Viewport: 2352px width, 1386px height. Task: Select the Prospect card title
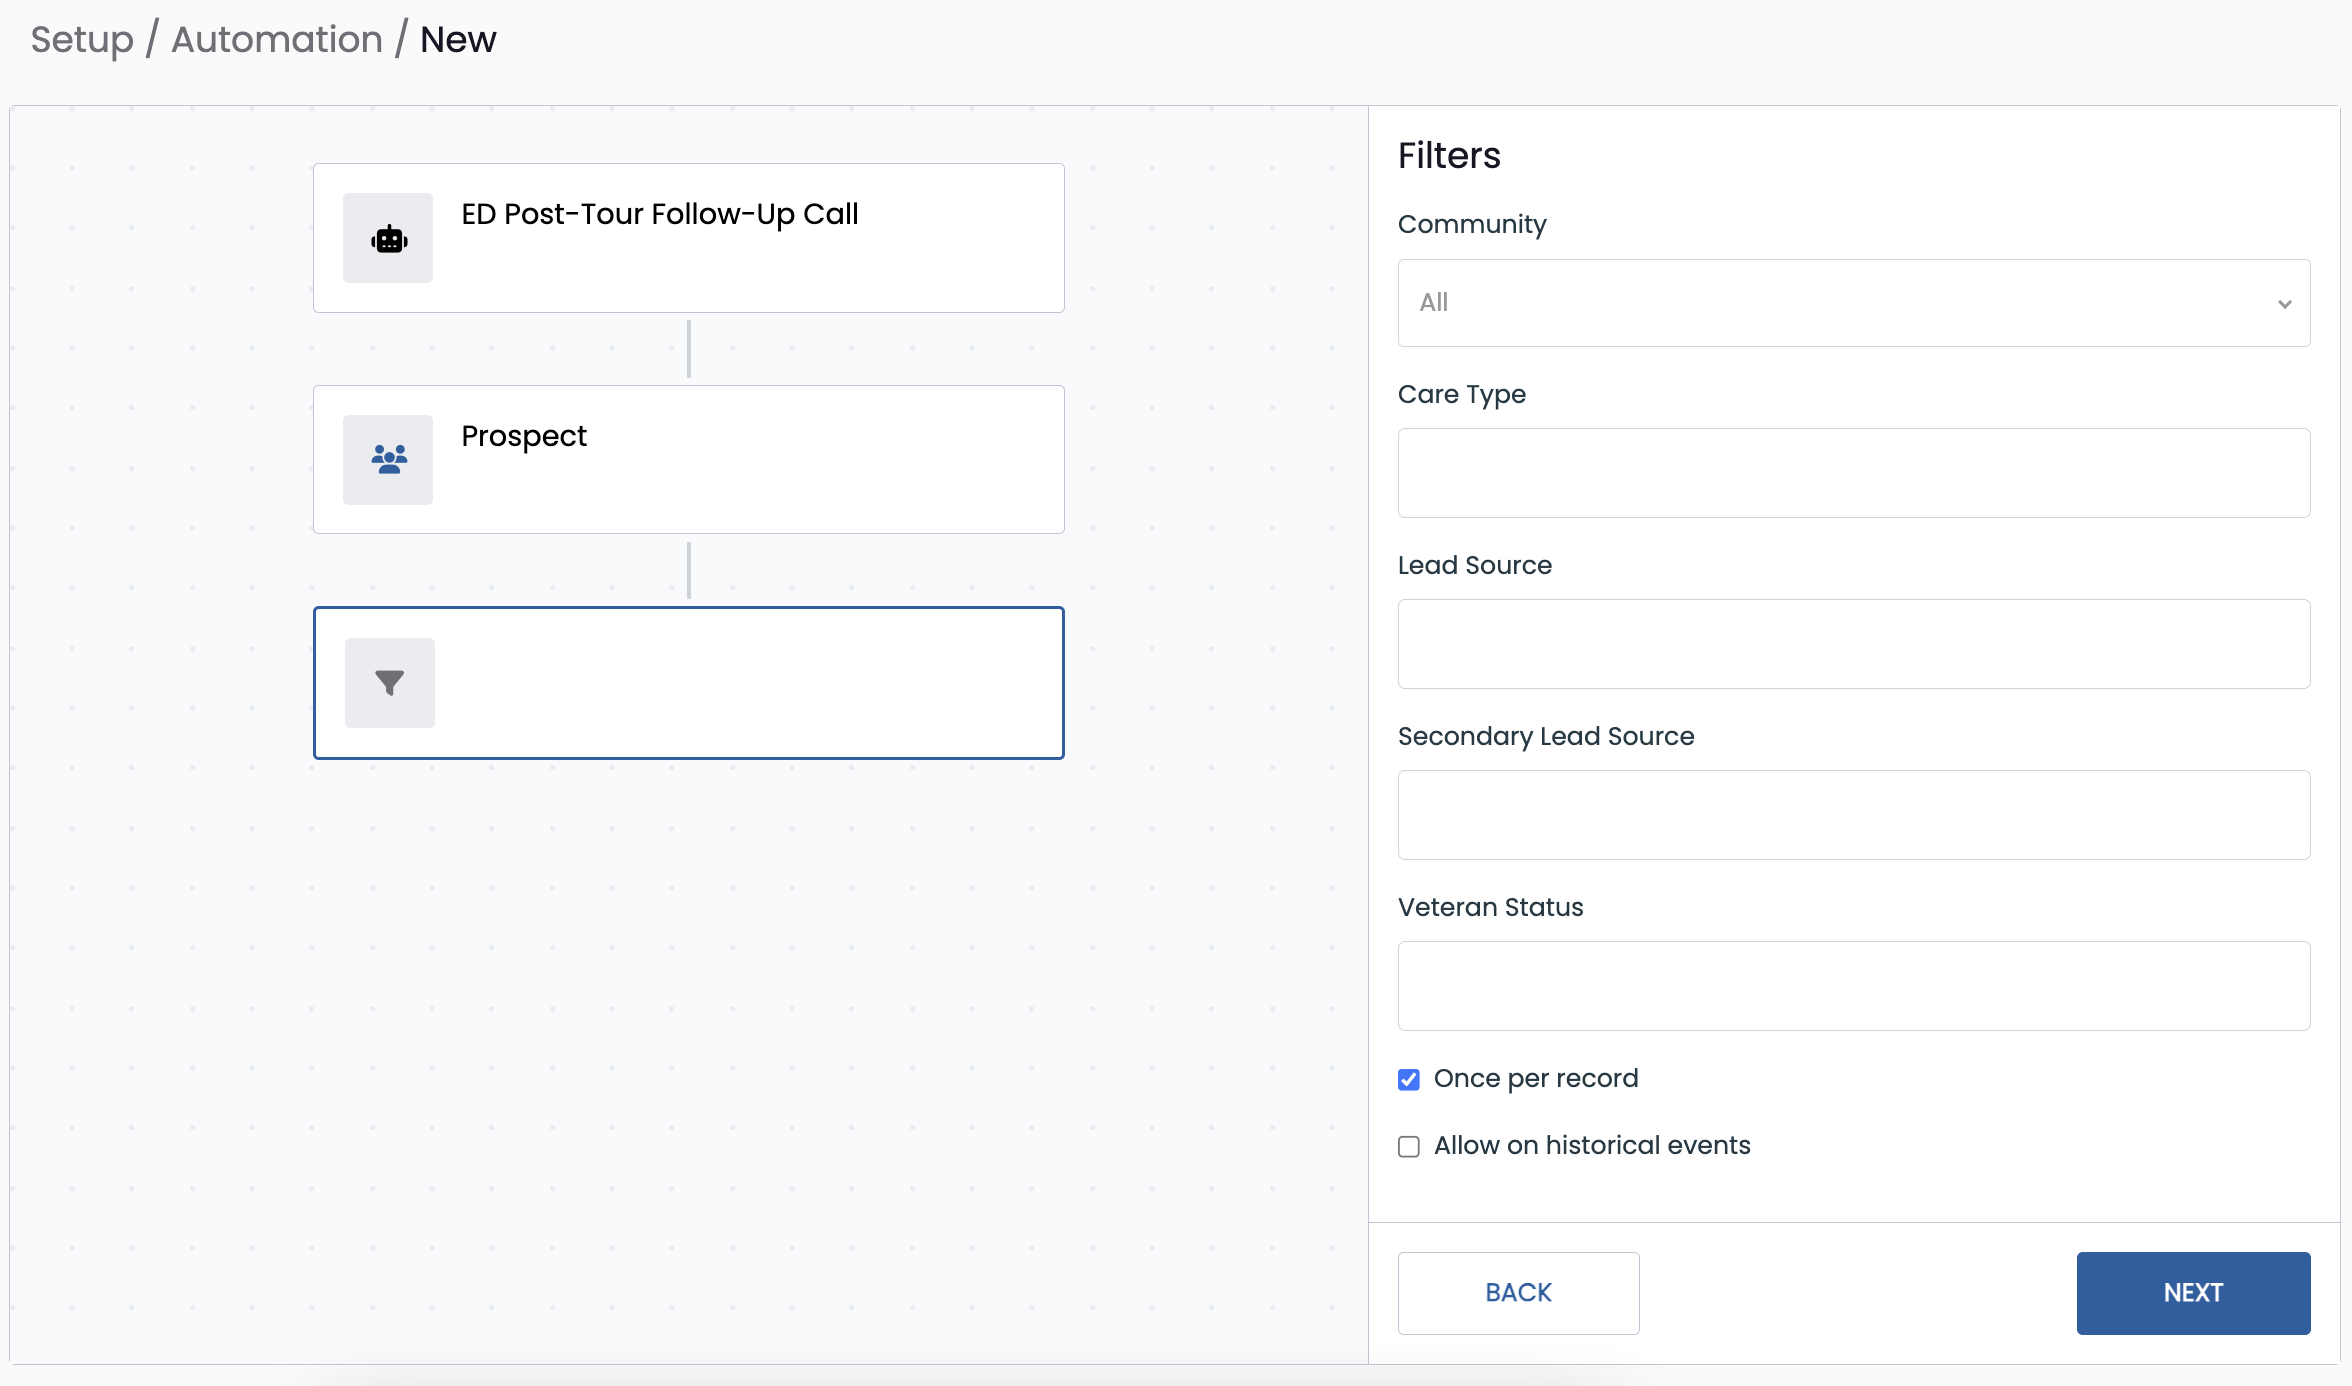point(524,436)
